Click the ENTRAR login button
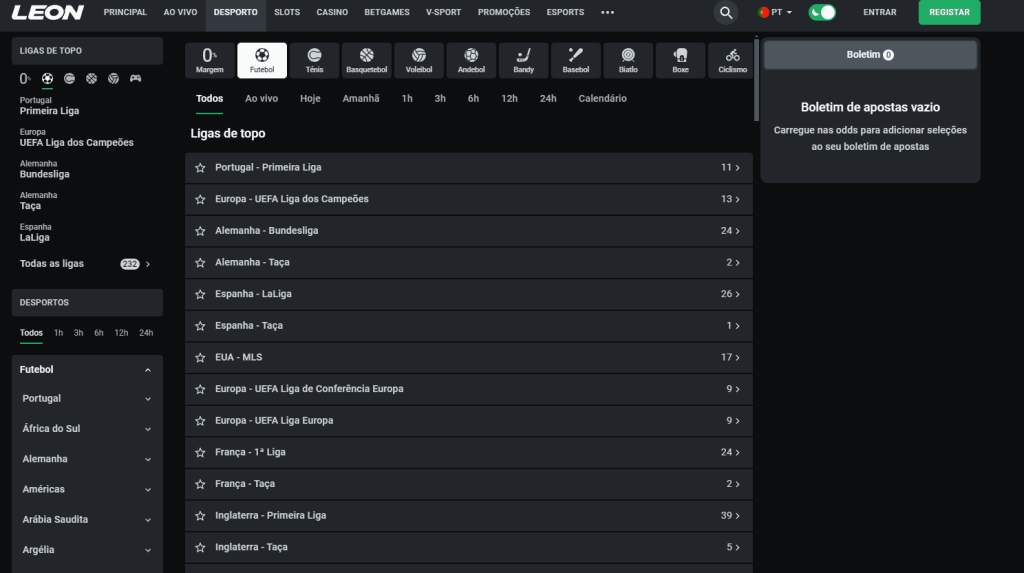Image resolution: width=1024 pixels, height=573 pixels. (879, 12)
